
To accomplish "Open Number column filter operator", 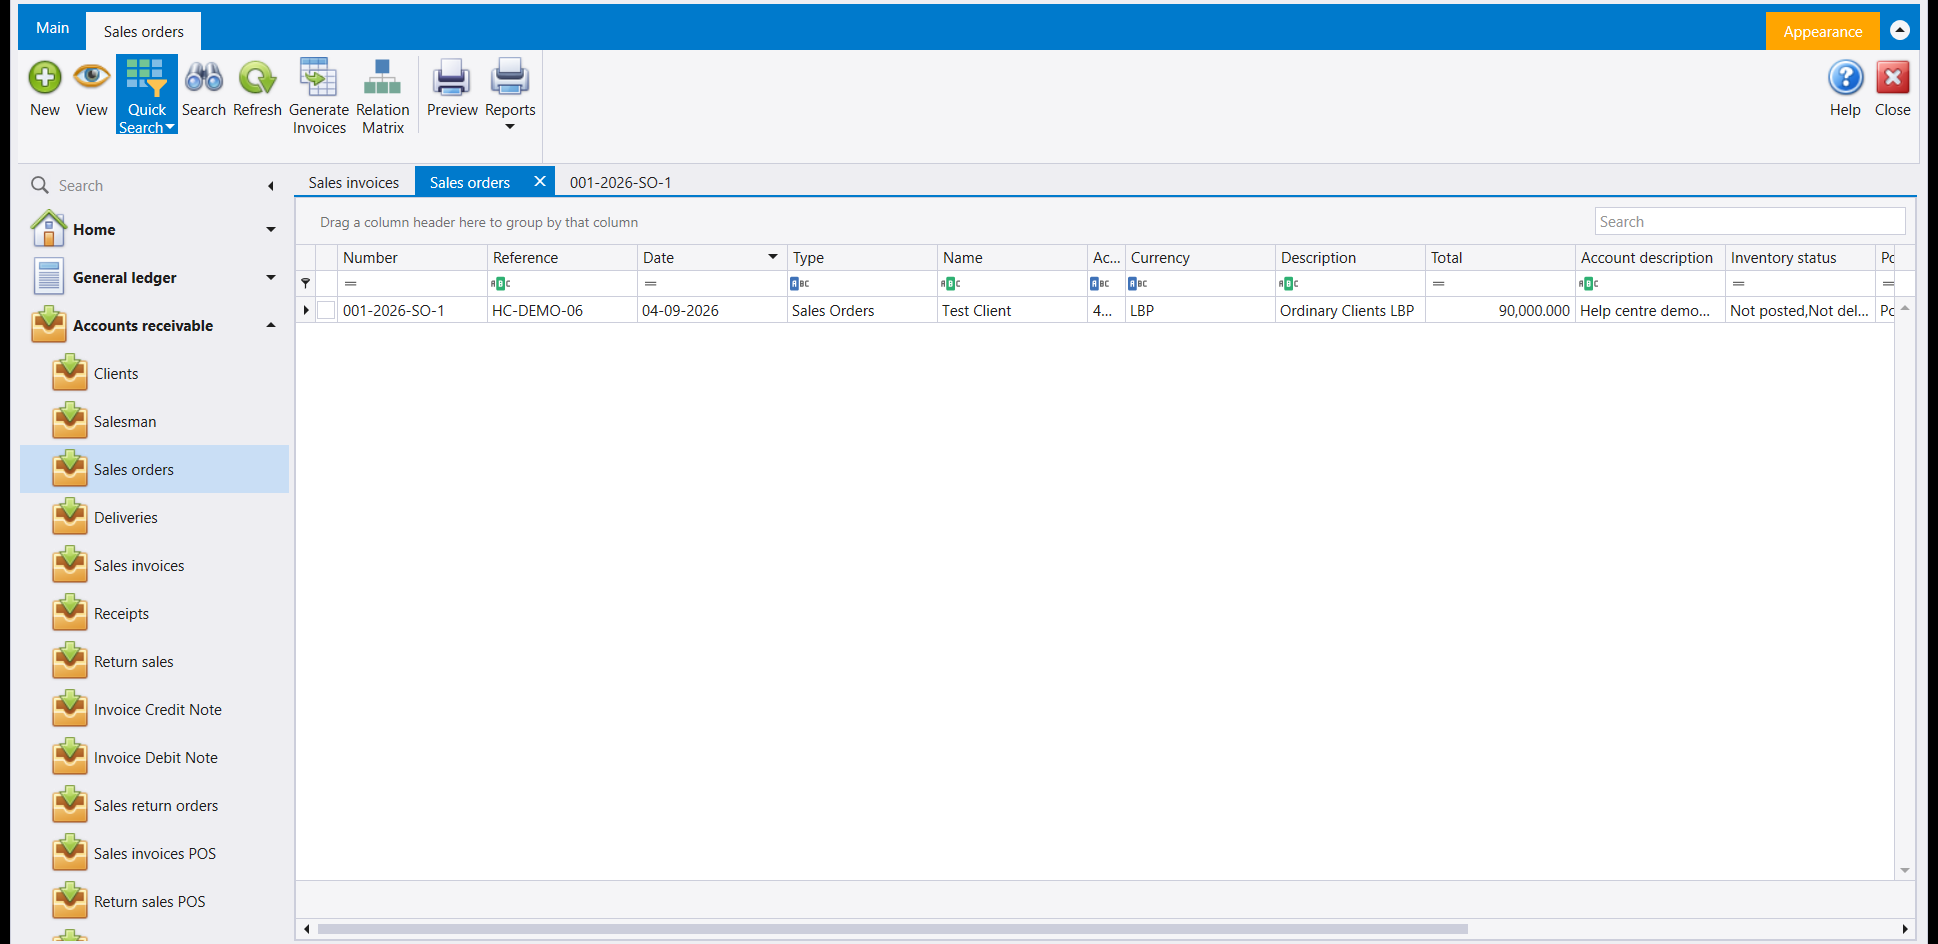I will coord(351,284).
